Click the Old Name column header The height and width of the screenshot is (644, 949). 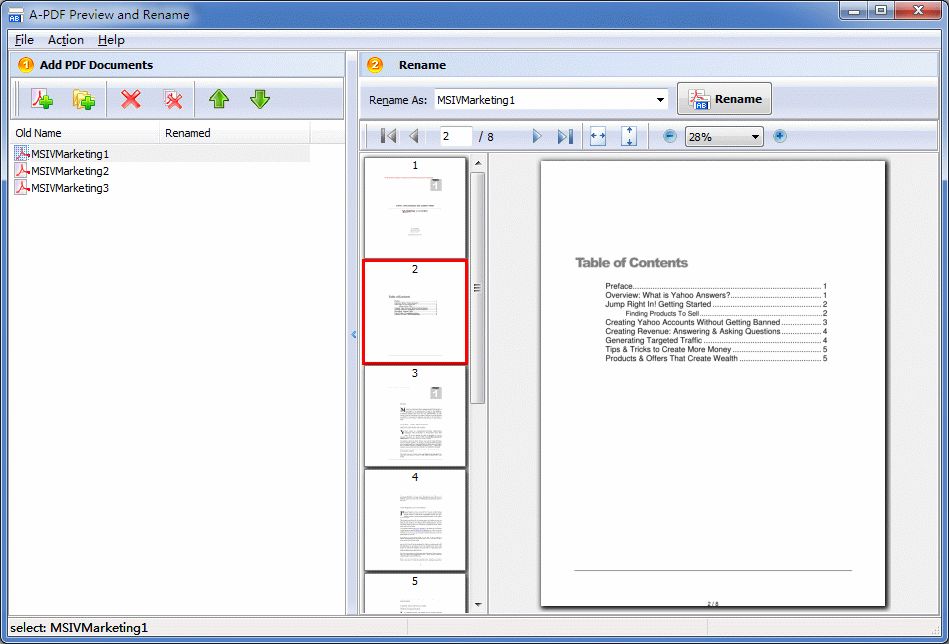coord(86,133)
